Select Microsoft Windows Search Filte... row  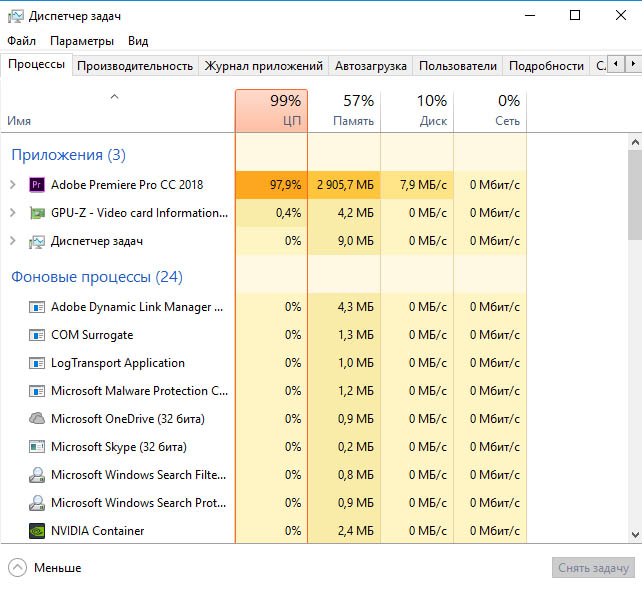click(x=264, y=475)
